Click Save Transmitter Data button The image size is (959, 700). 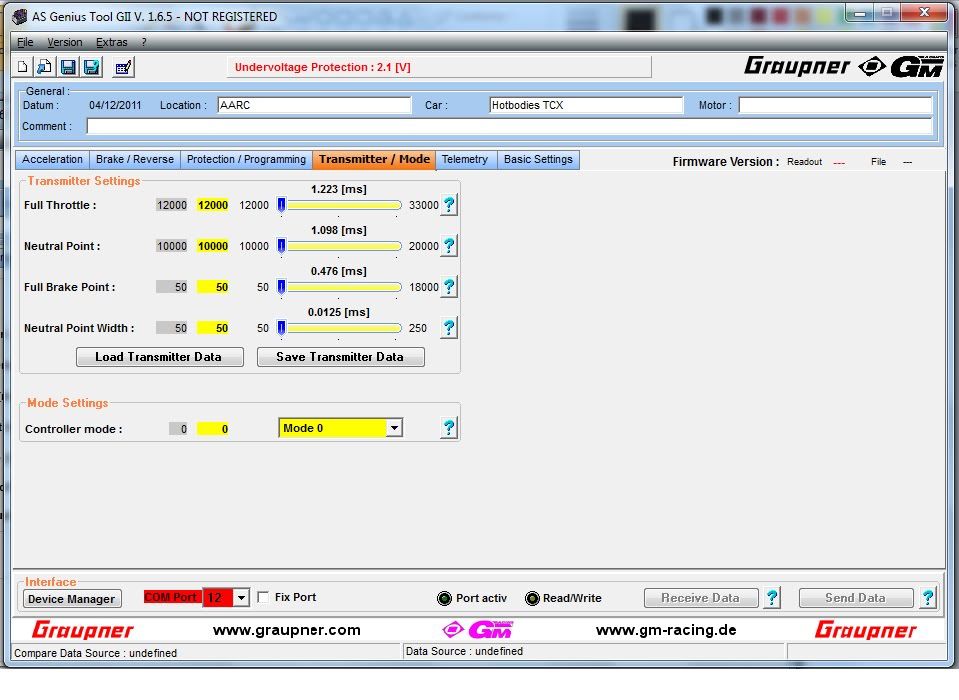click(x=341, y=357)
